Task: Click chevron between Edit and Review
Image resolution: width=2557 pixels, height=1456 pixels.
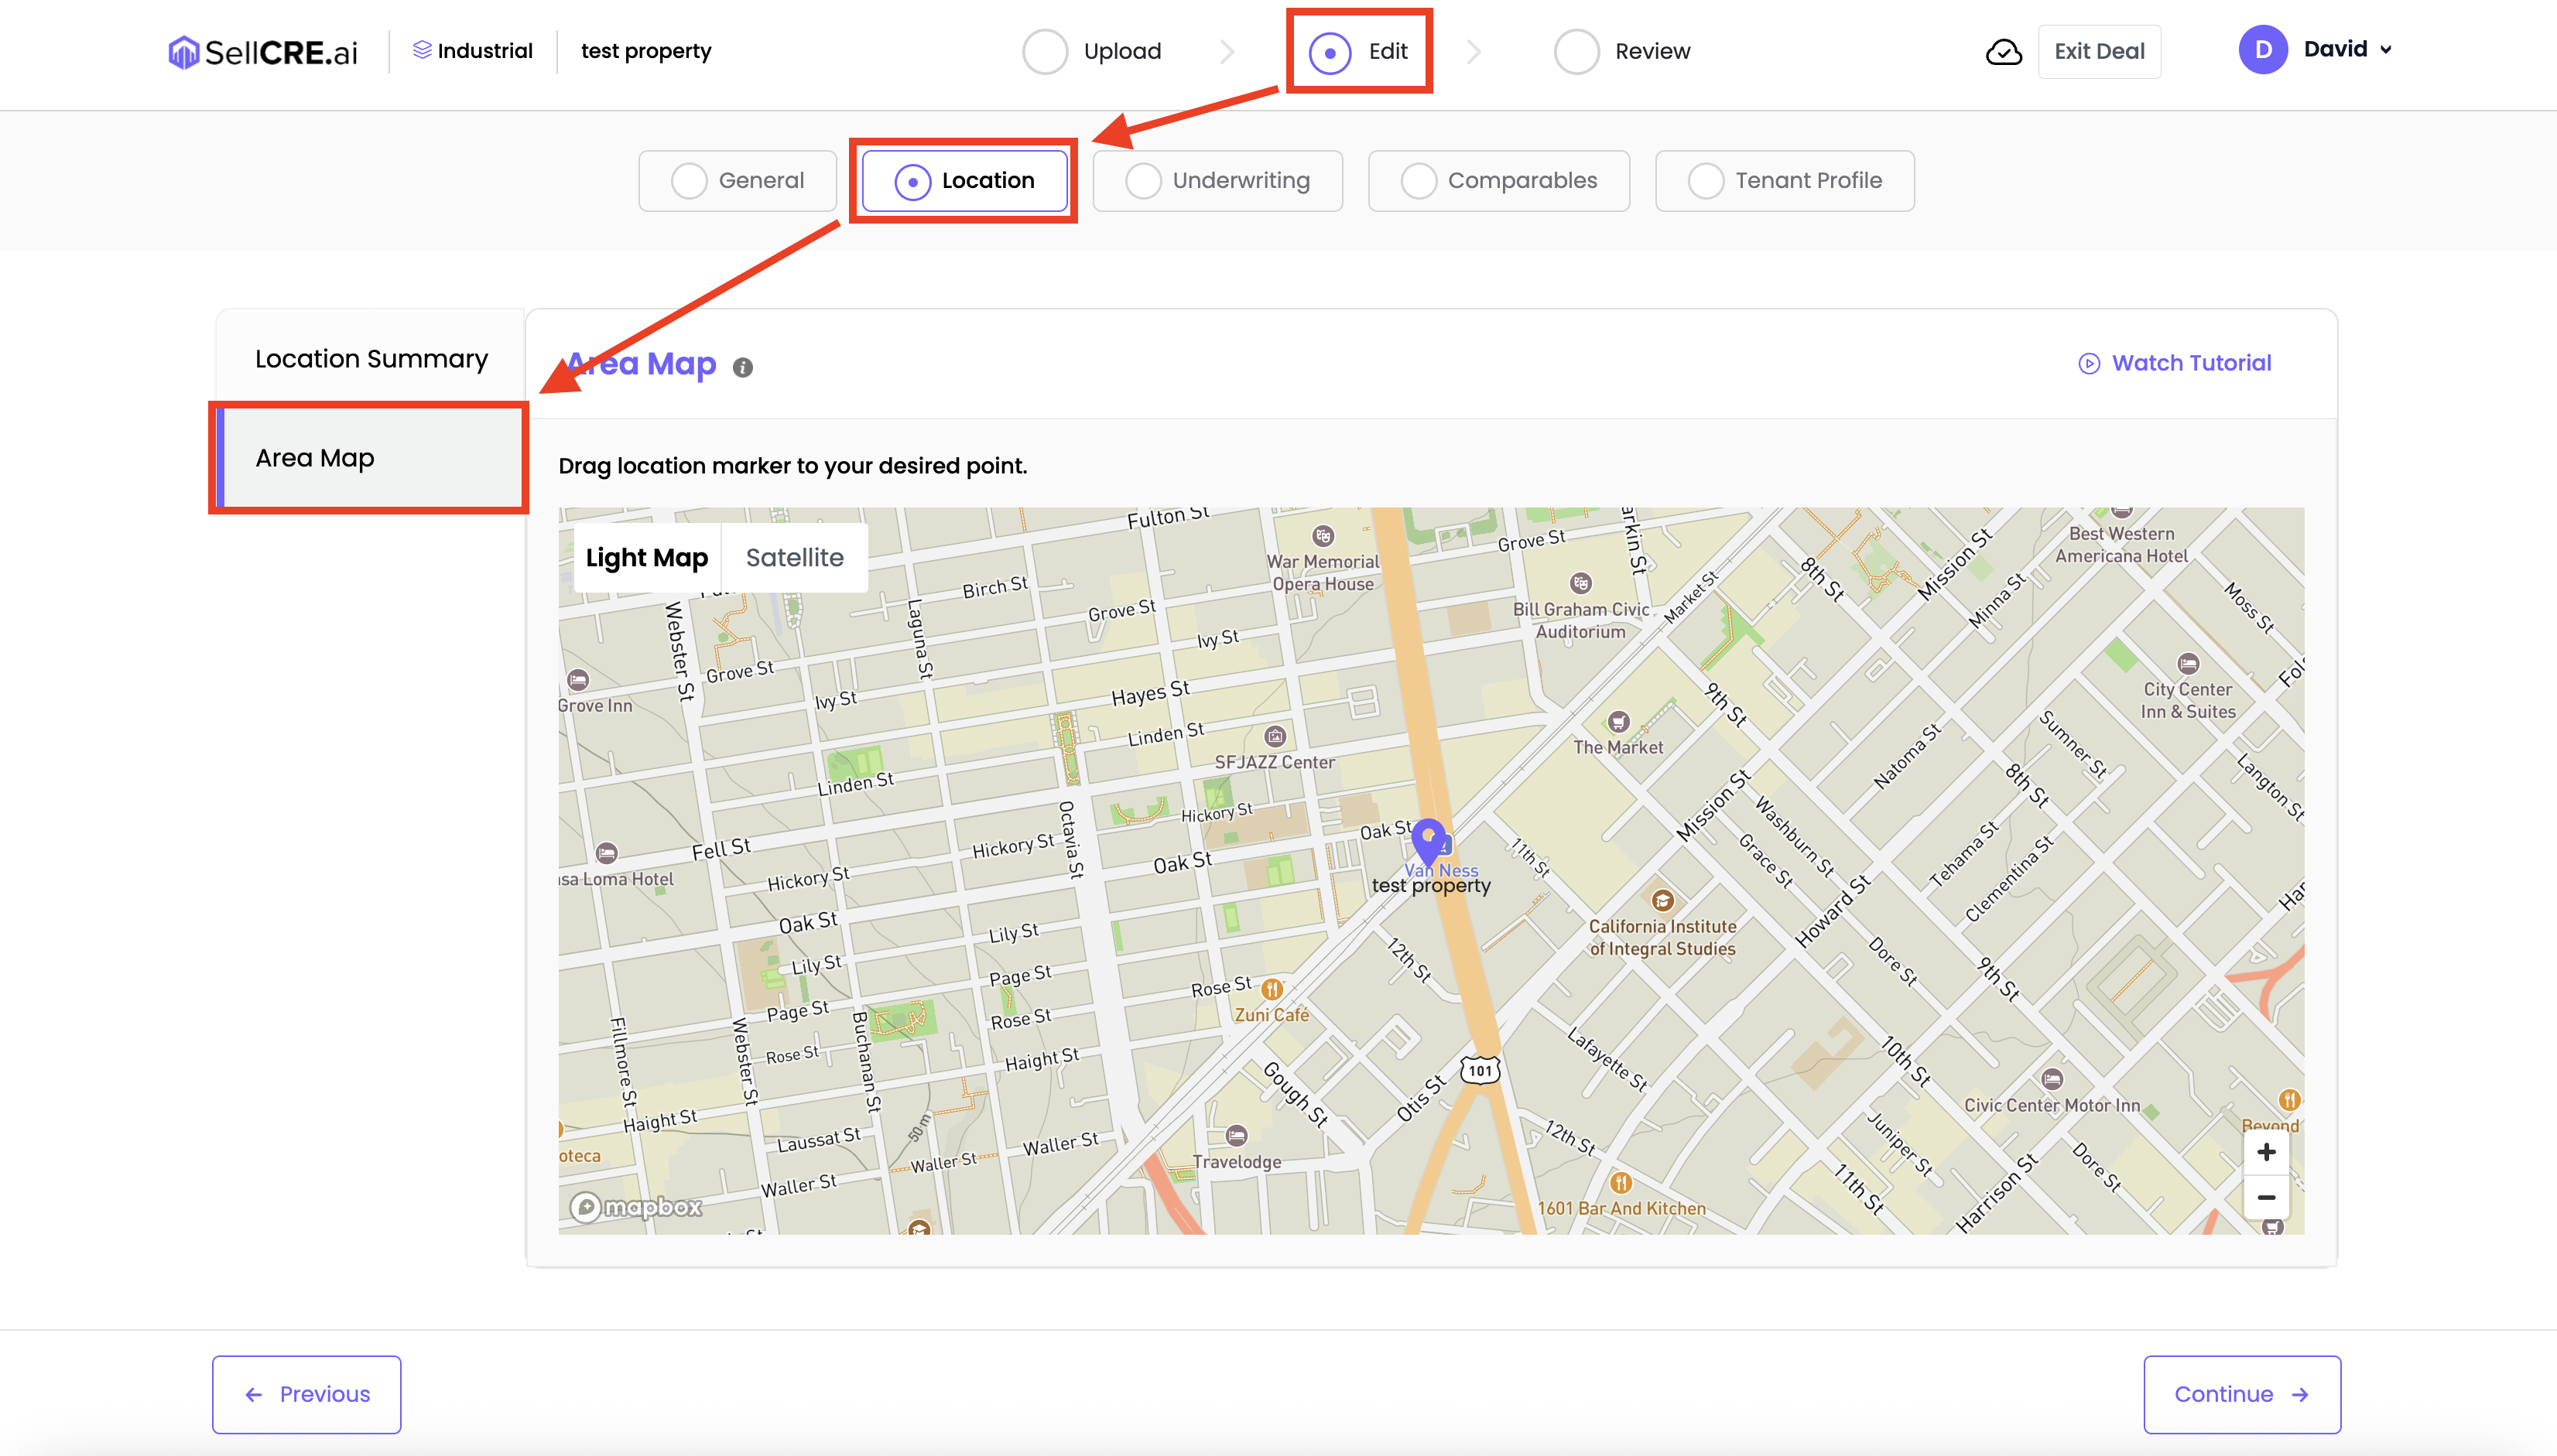Action: 1473,52
